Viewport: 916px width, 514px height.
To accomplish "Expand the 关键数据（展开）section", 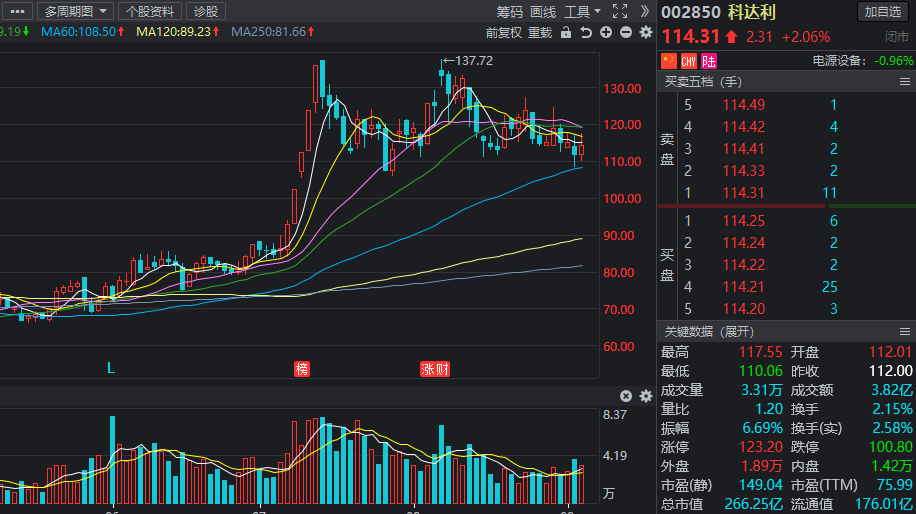I will point(709,332).
